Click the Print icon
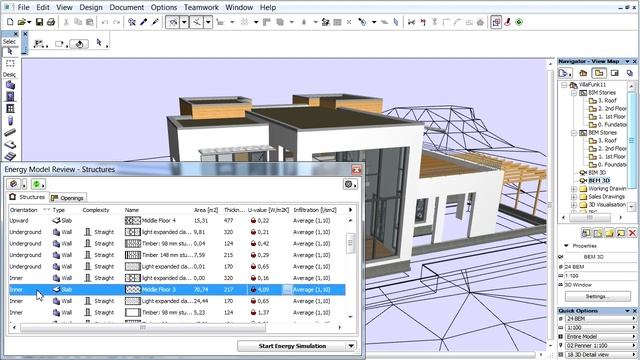Screen dimensions: 640x360 [51, 22]
